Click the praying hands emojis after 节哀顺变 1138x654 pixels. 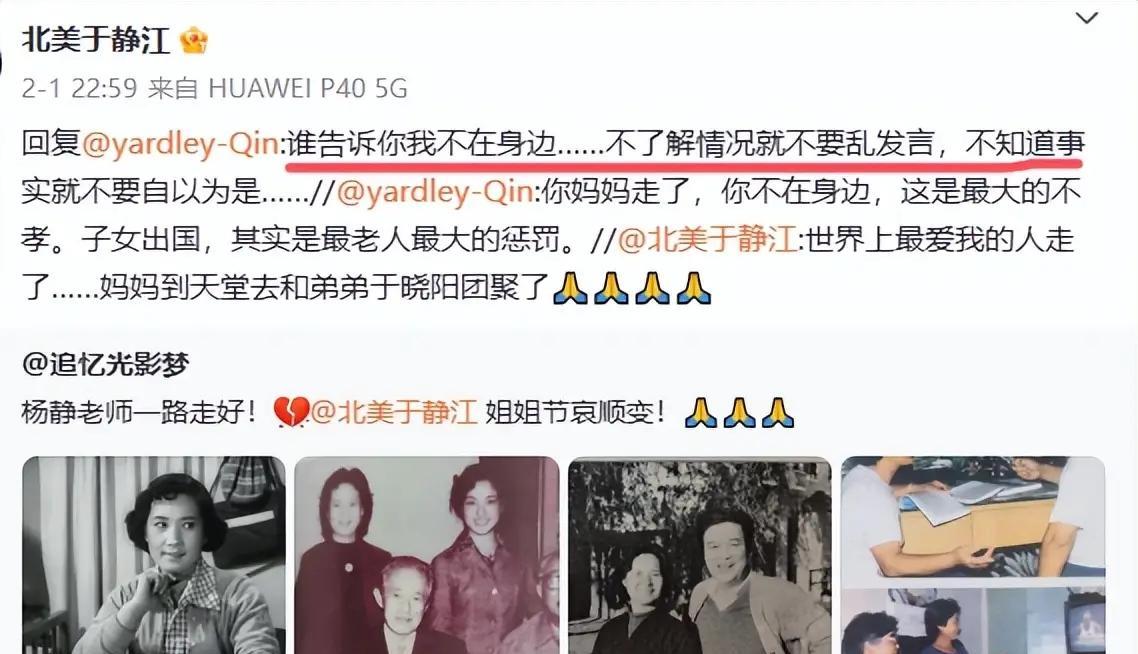pos(739,412)
